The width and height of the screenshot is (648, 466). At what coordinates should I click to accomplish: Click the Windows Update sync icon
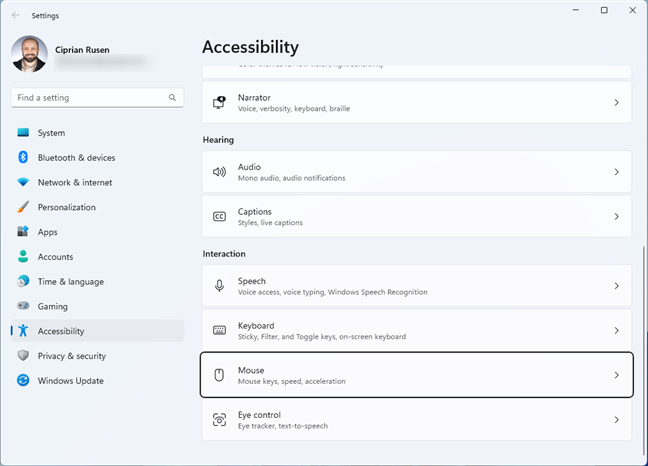pos(23,380)
